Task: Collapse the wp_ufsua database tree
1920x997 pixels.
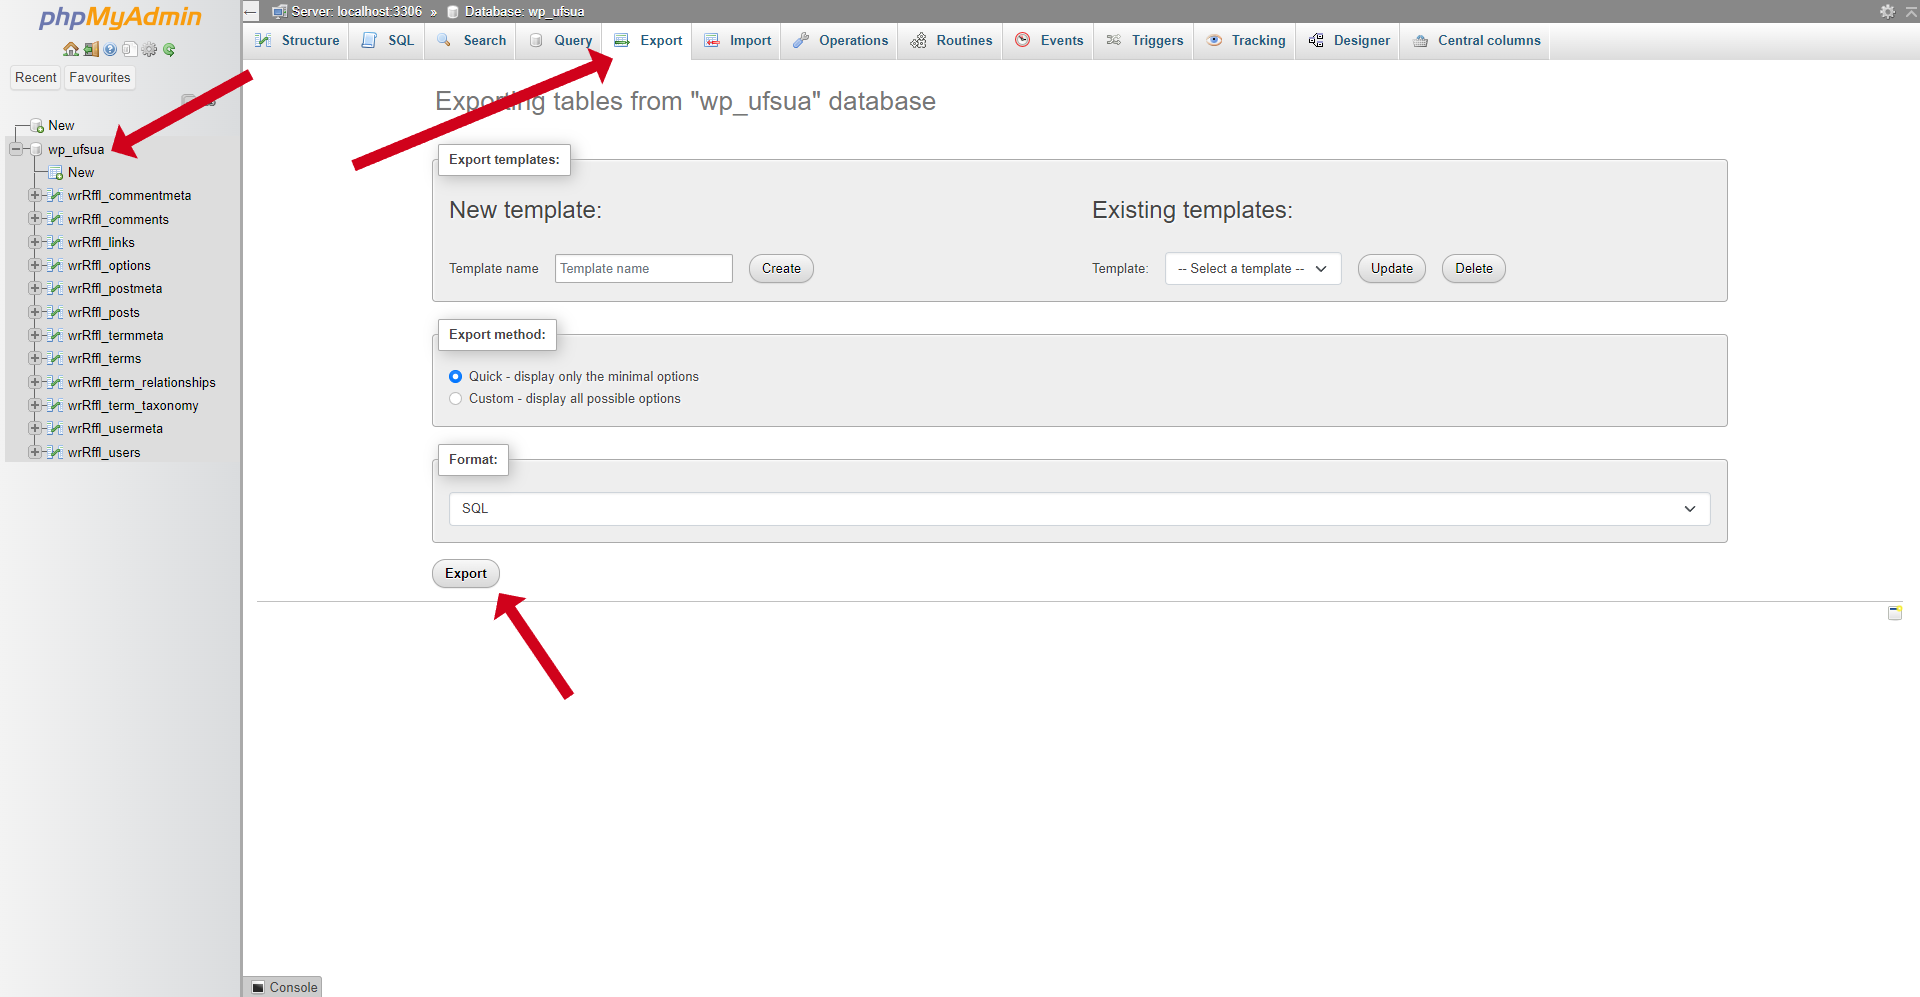Action: 16,149
